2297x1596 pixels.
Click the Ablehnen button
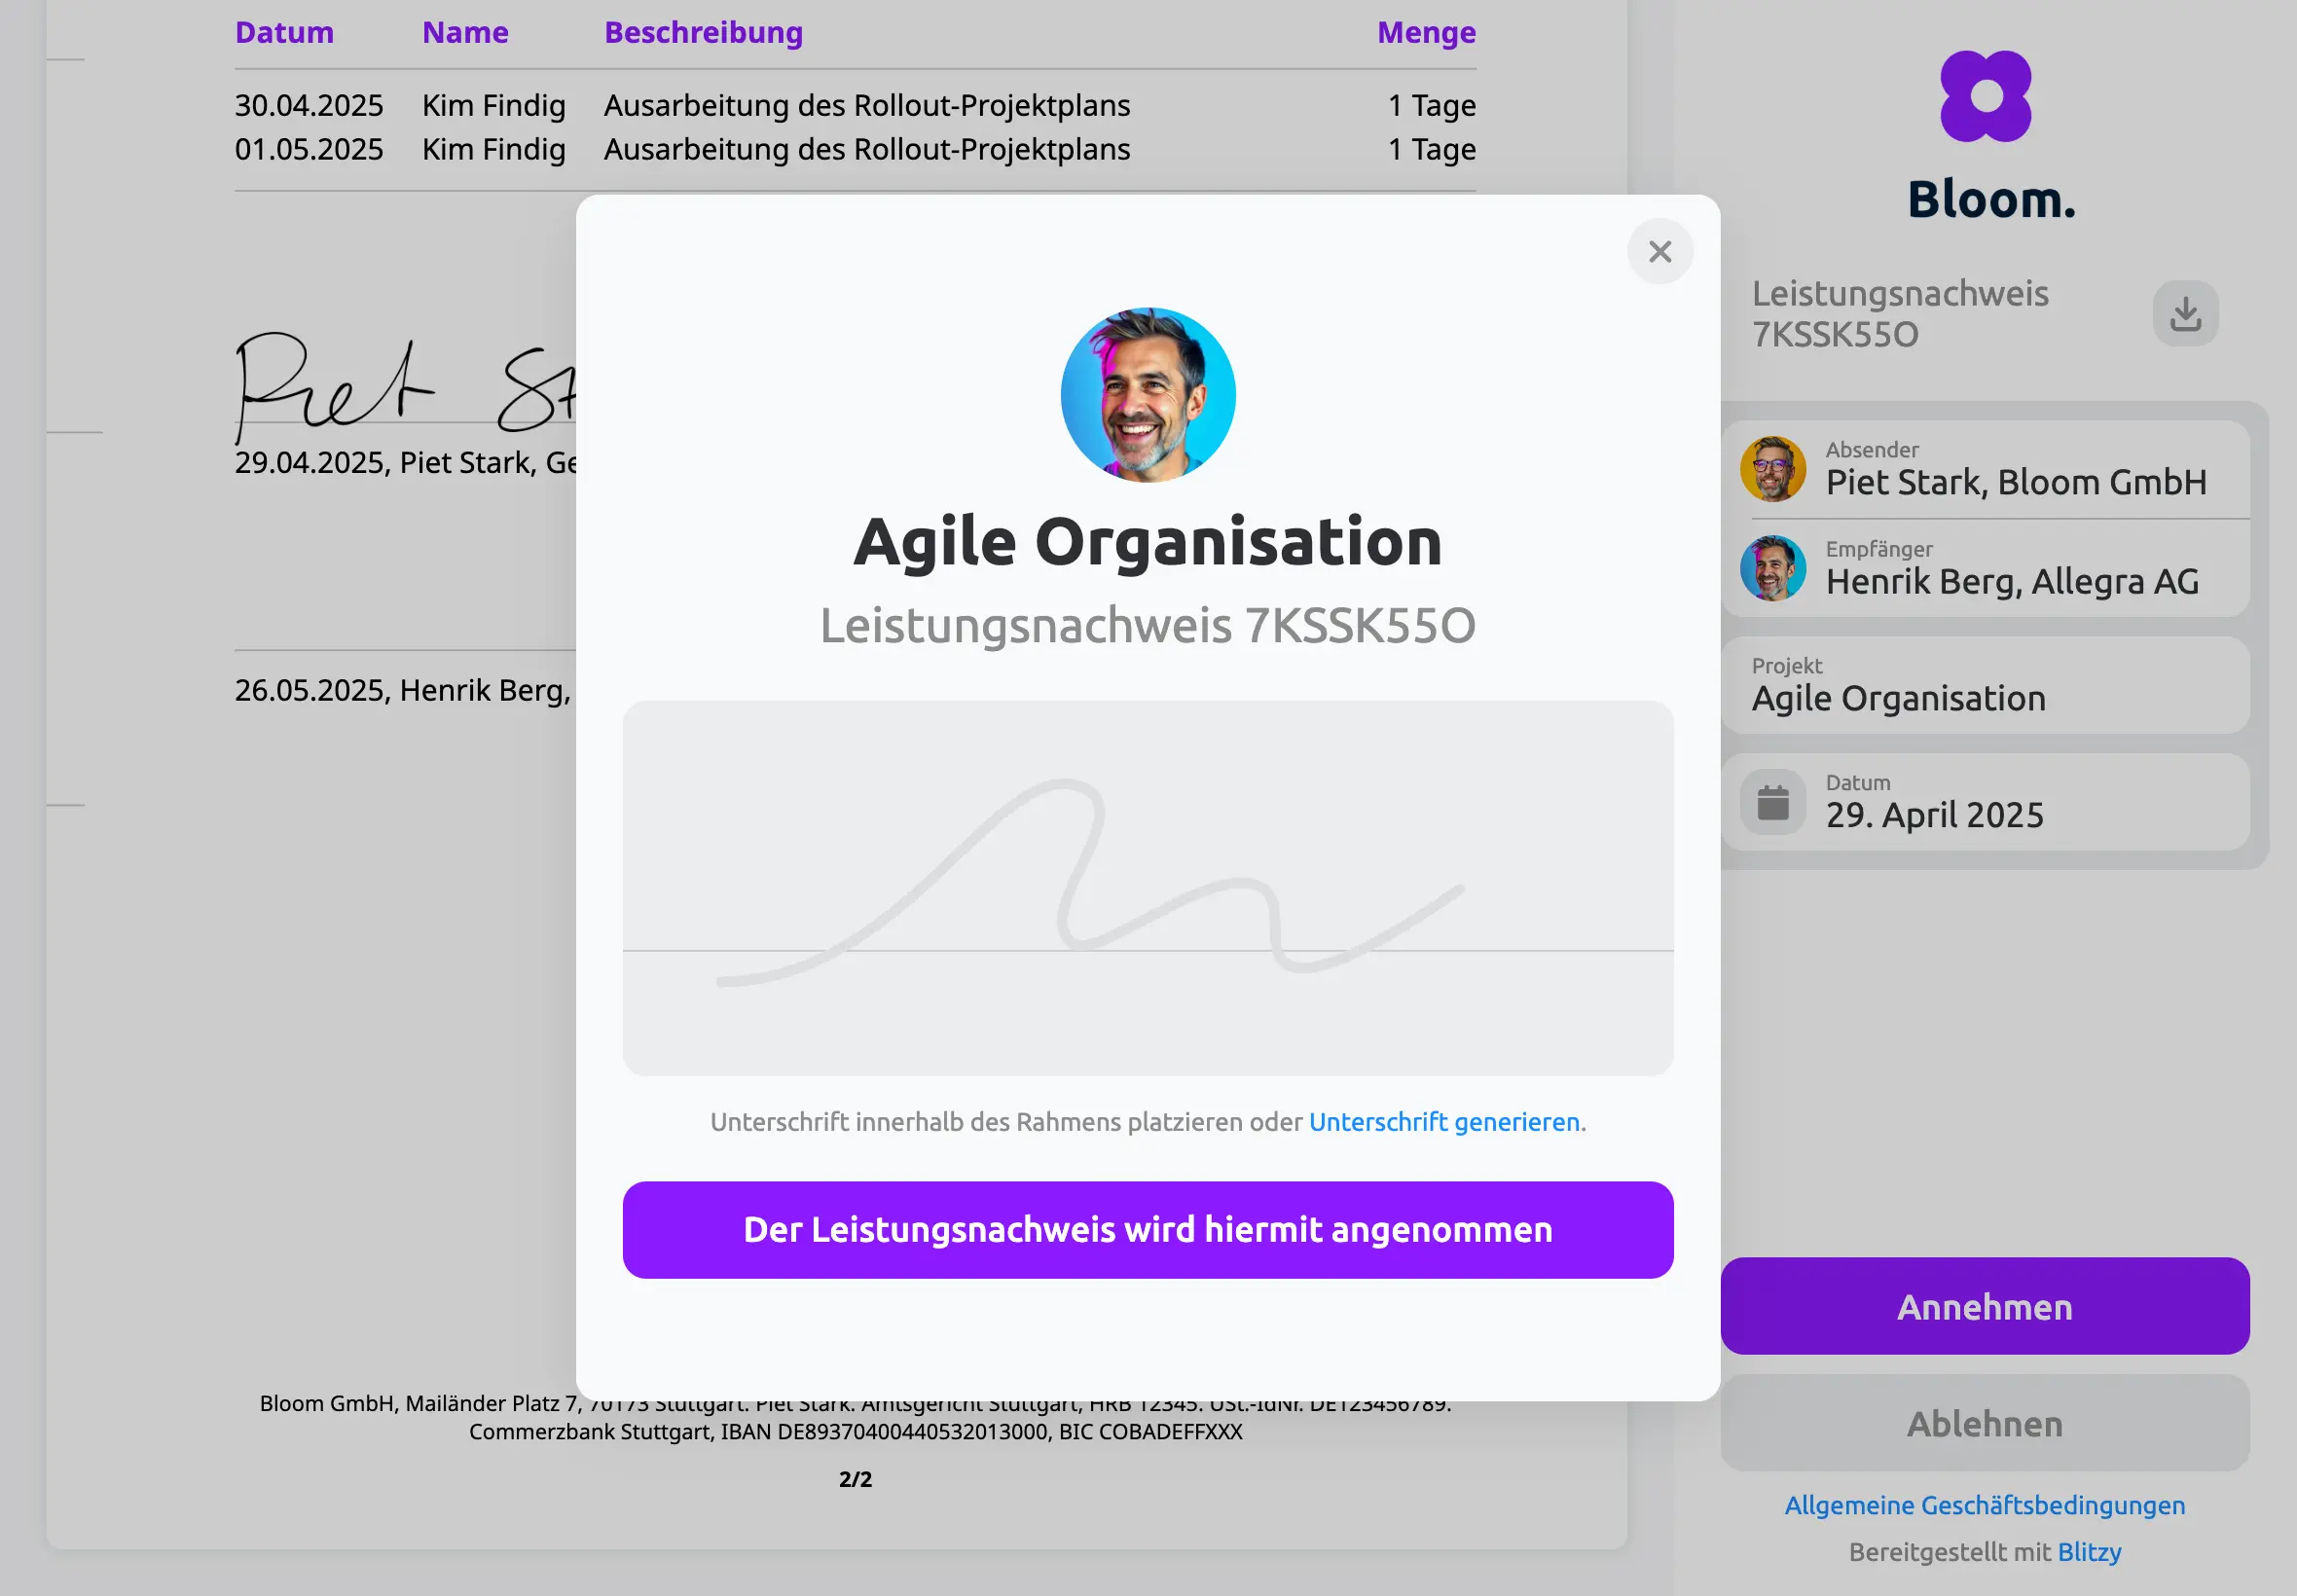[x=1984, y=1423]
